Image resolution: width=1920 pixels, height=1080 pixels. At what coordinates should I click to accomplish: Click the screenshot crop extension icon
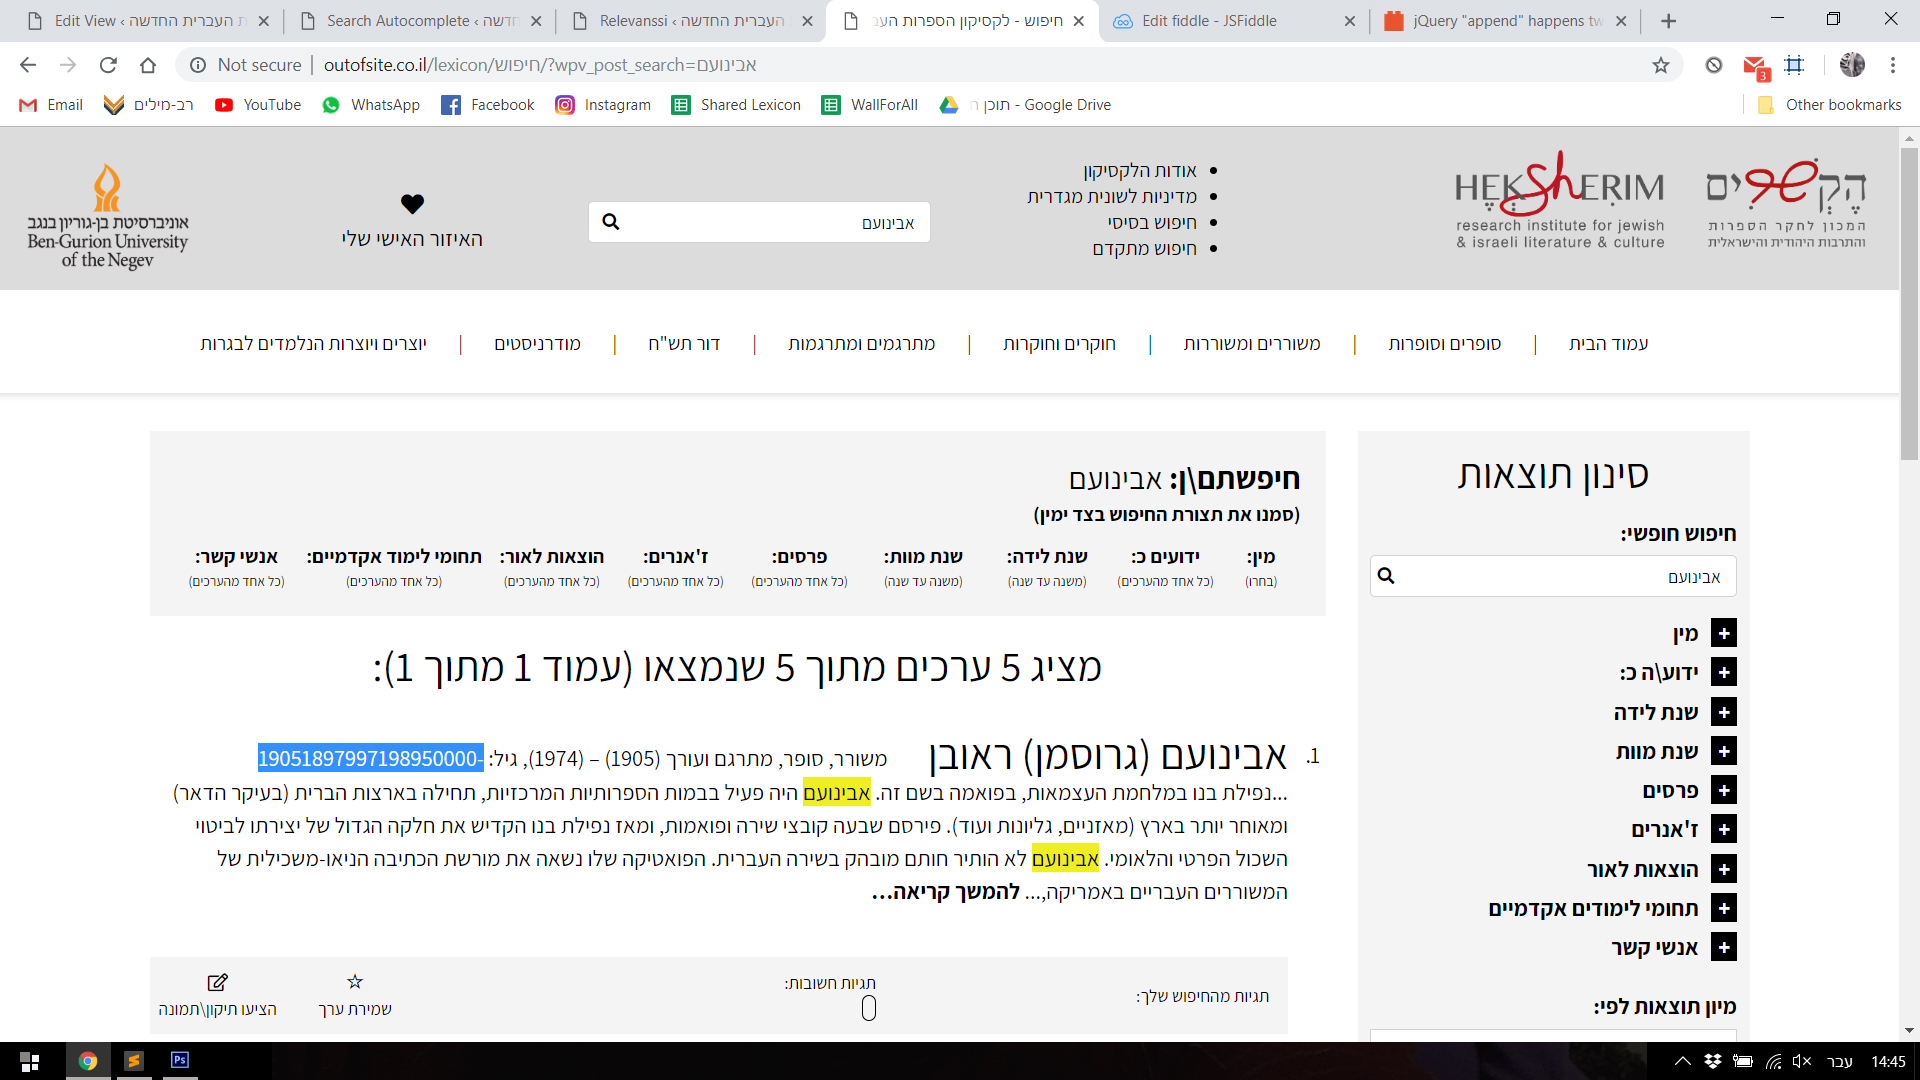click(1795, 65)
